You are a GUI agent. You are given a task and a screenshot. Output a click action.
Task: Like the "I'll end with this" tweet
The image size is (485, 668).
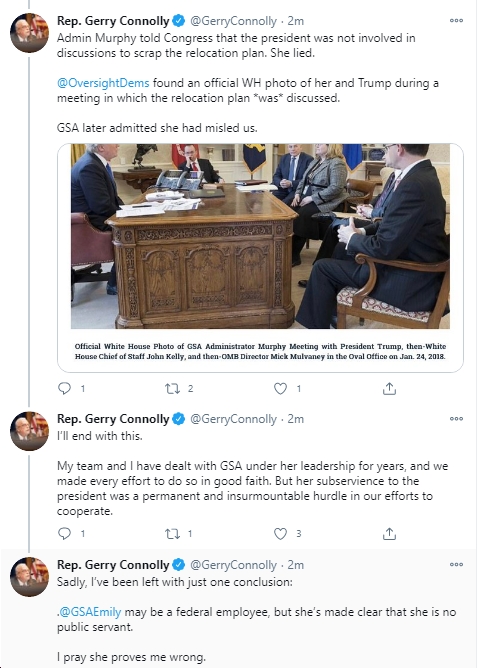pos(280,533)
